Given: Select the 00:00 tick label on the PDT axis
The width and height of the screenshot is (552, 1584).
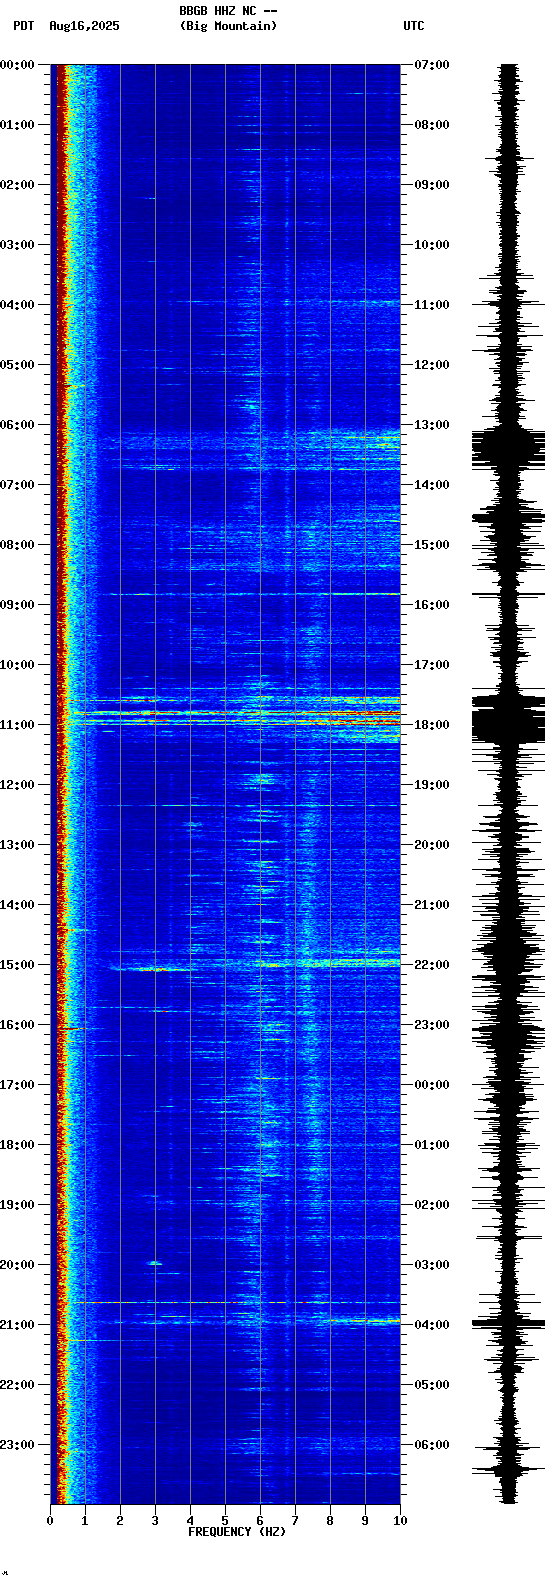Looking at the screenshot, I should coord(17,65).
